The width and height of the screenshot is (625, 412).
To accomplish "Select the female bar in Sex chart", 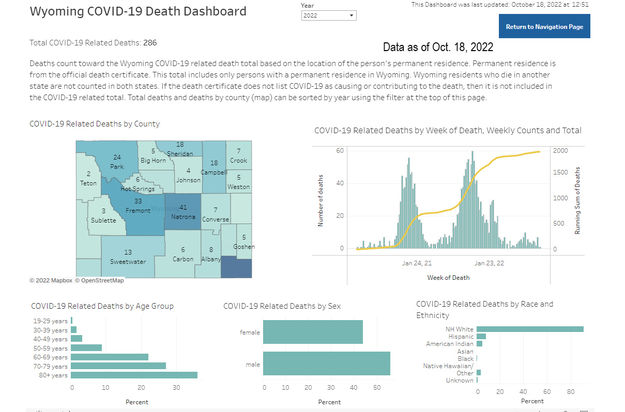I will tap(313, 332).
